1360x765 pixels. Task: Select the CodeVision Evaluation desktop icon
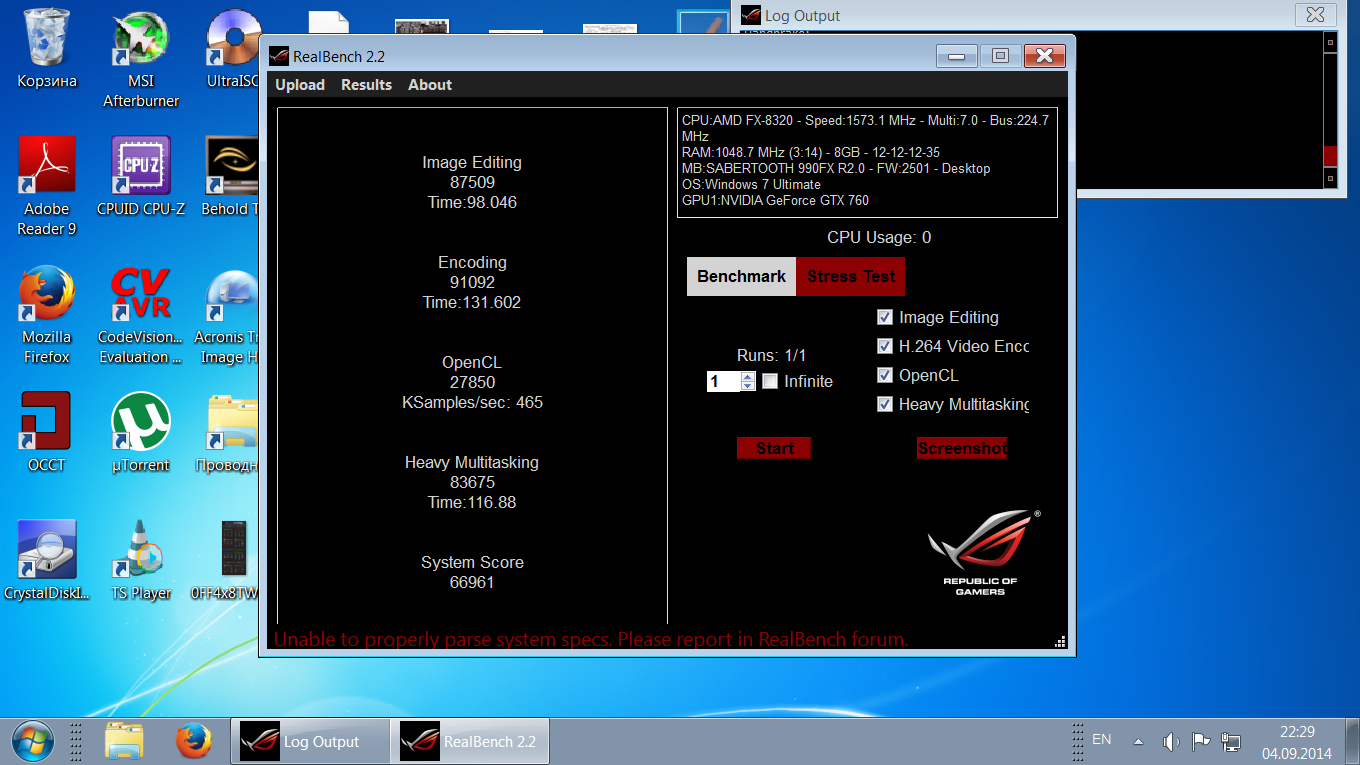pos(141,314)
